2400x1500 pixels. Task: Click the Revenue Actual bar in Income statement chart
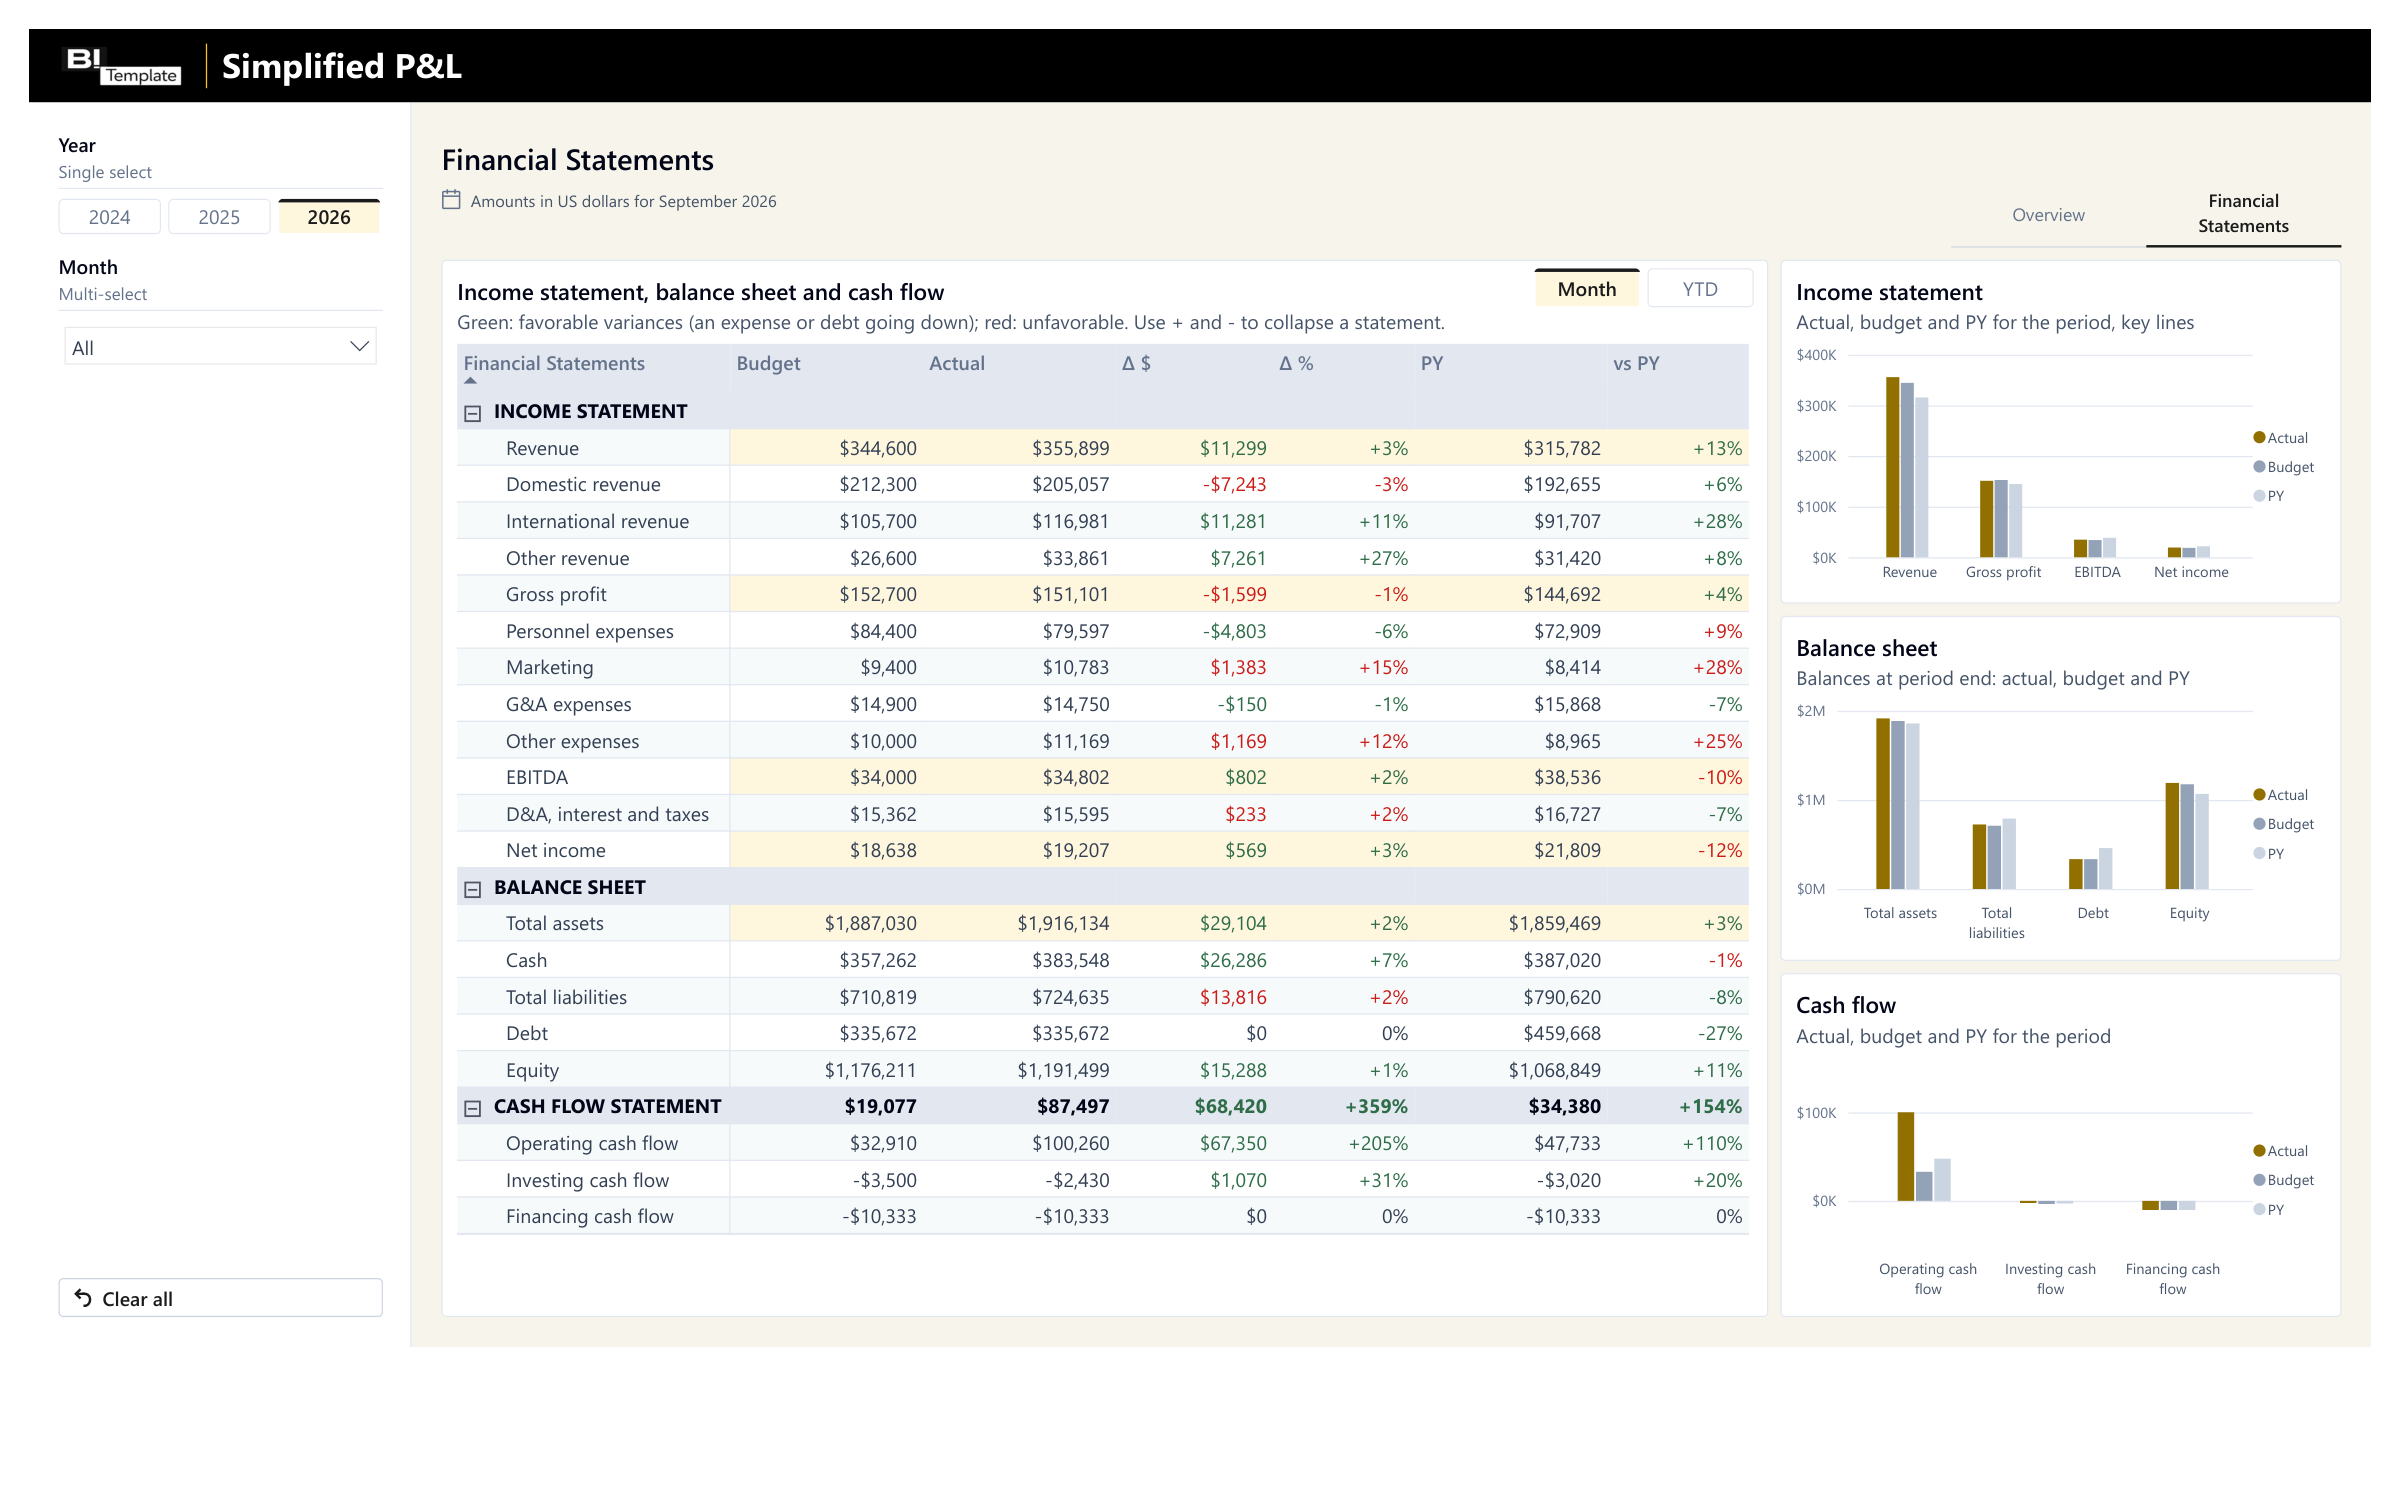coord(1892,467)
